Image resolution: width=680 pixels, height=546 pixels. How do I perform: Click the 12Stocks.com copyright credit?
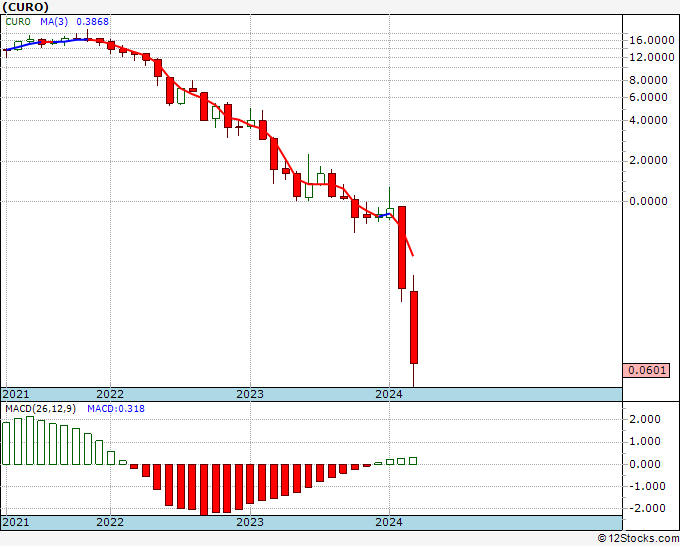638,539
